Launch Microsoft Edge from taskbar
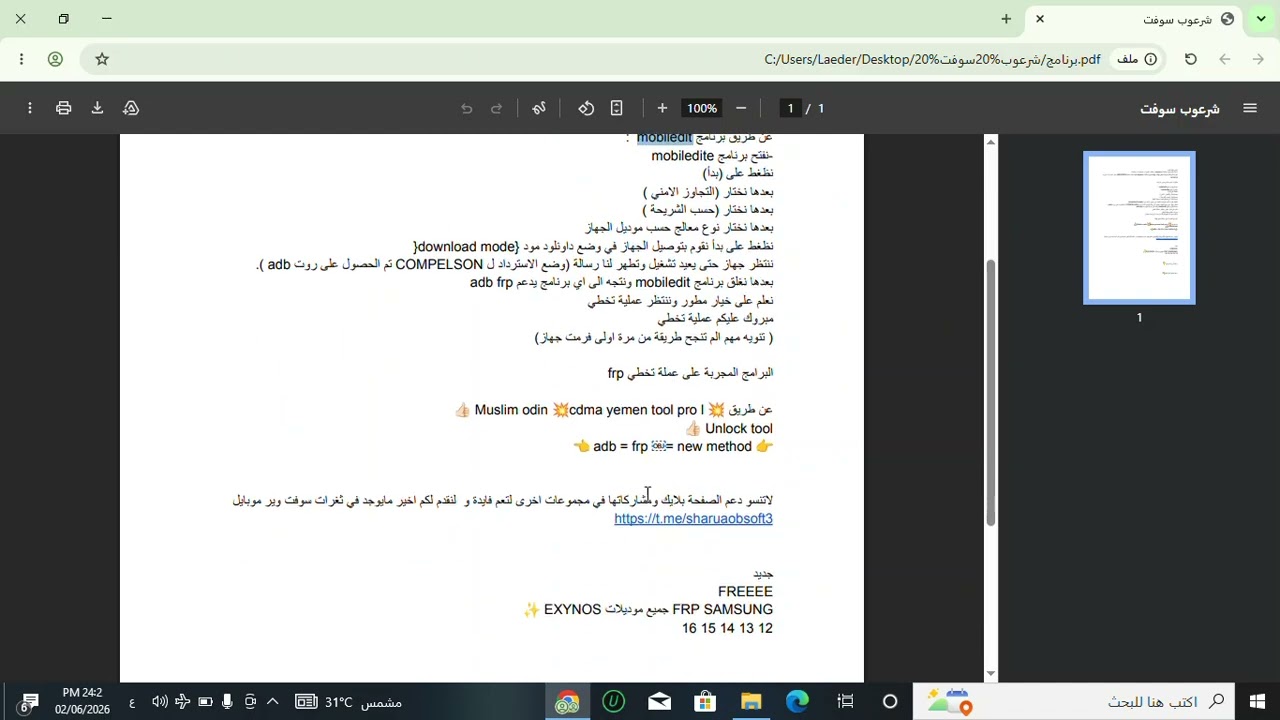The height and width of the screenshot is (720, 1280). tap(797, 702)
